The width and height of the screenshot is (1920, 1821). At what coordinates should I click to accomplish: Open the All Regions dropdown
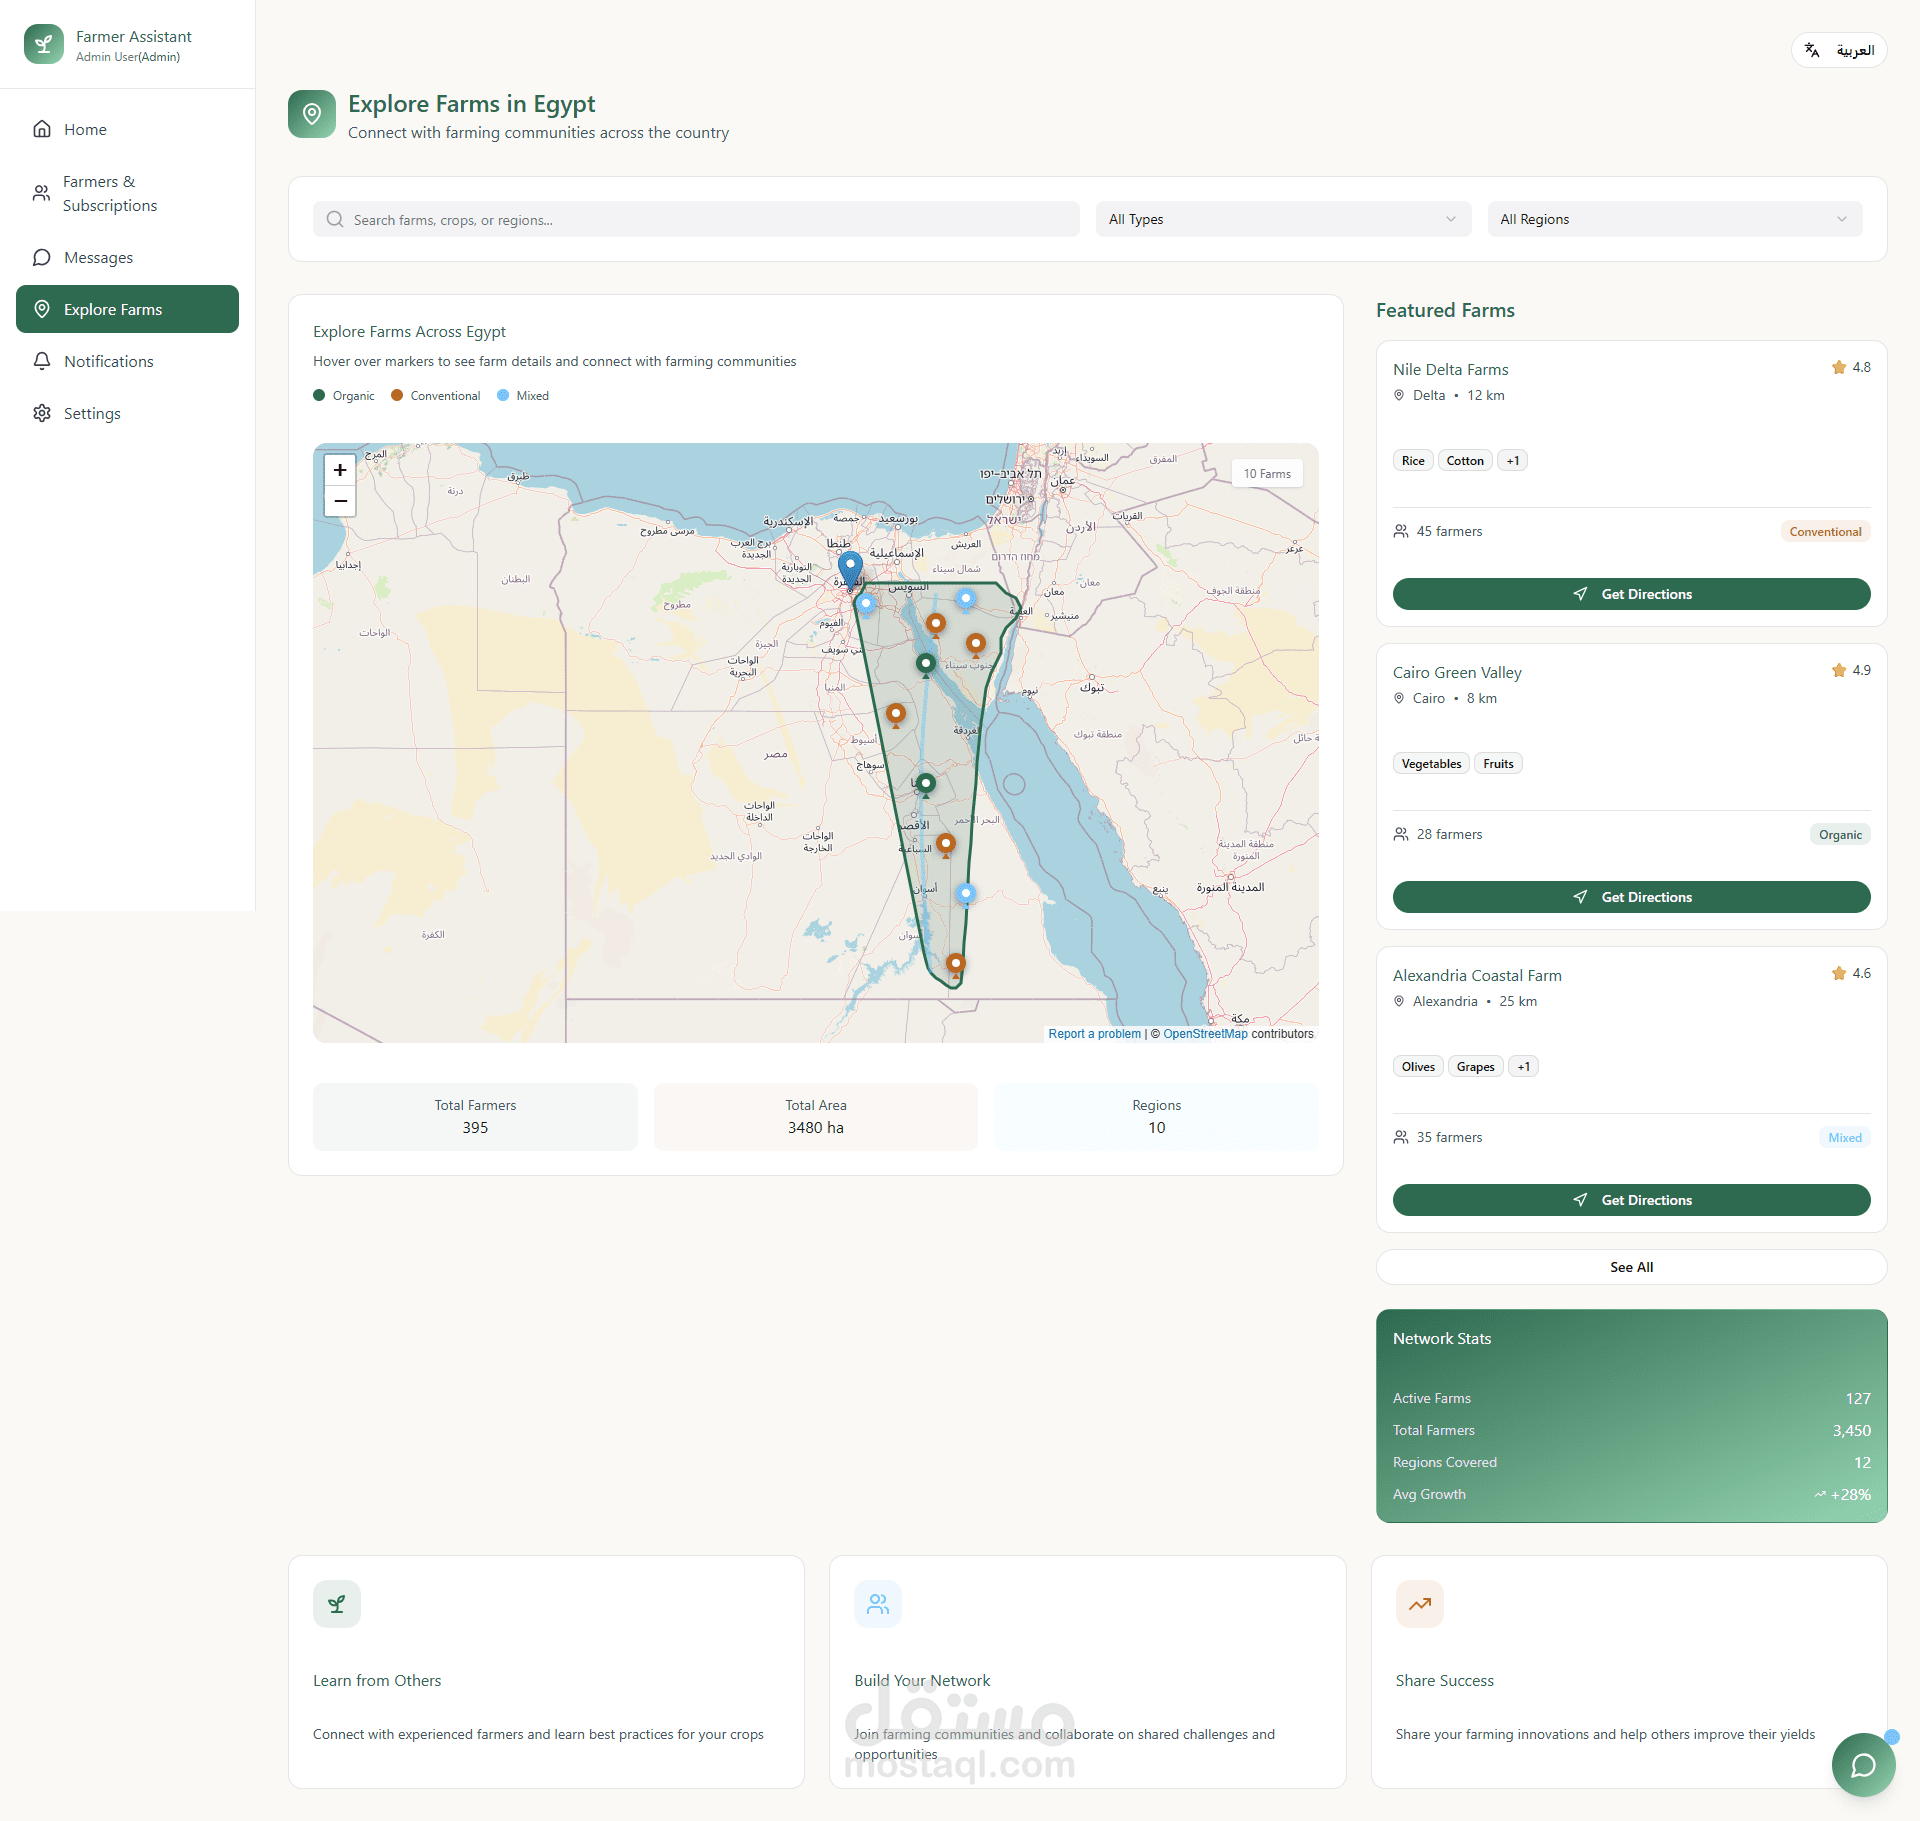[1674, 219]
